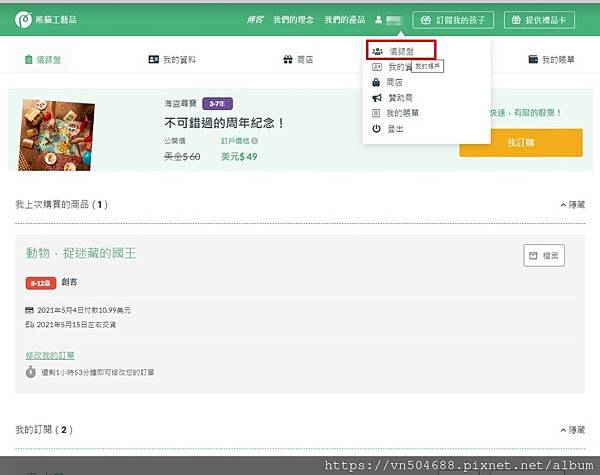This screenshot has width=600, height=475.
Task: Click the 檔案 button on the order card
Action: click(544, 255)
